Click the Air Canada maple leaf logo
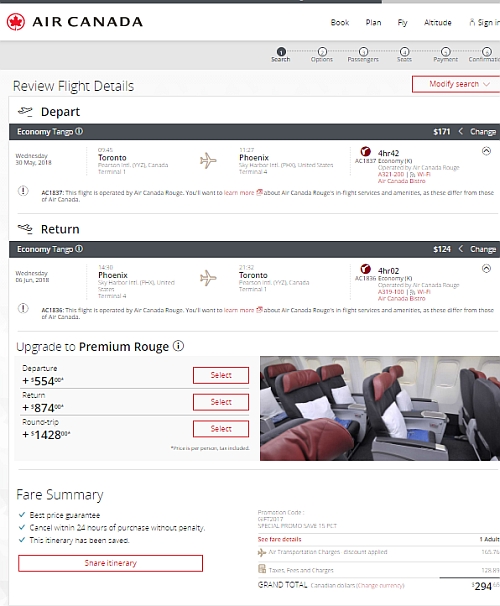 point(15,22)
